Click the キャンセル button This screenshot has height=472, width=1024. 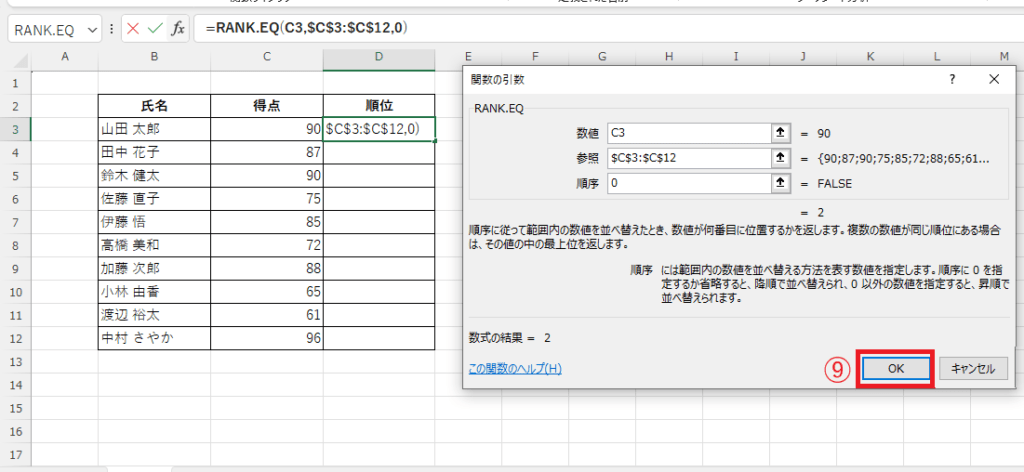click(973, 369)
